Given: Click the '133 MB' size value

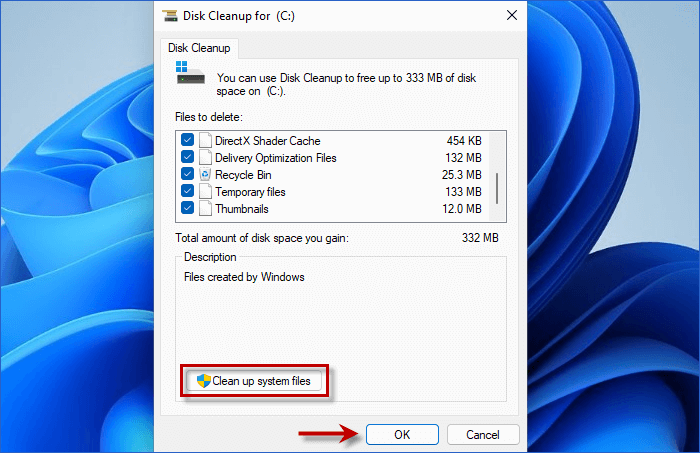Looking at the screenshot, I should 463,192.
